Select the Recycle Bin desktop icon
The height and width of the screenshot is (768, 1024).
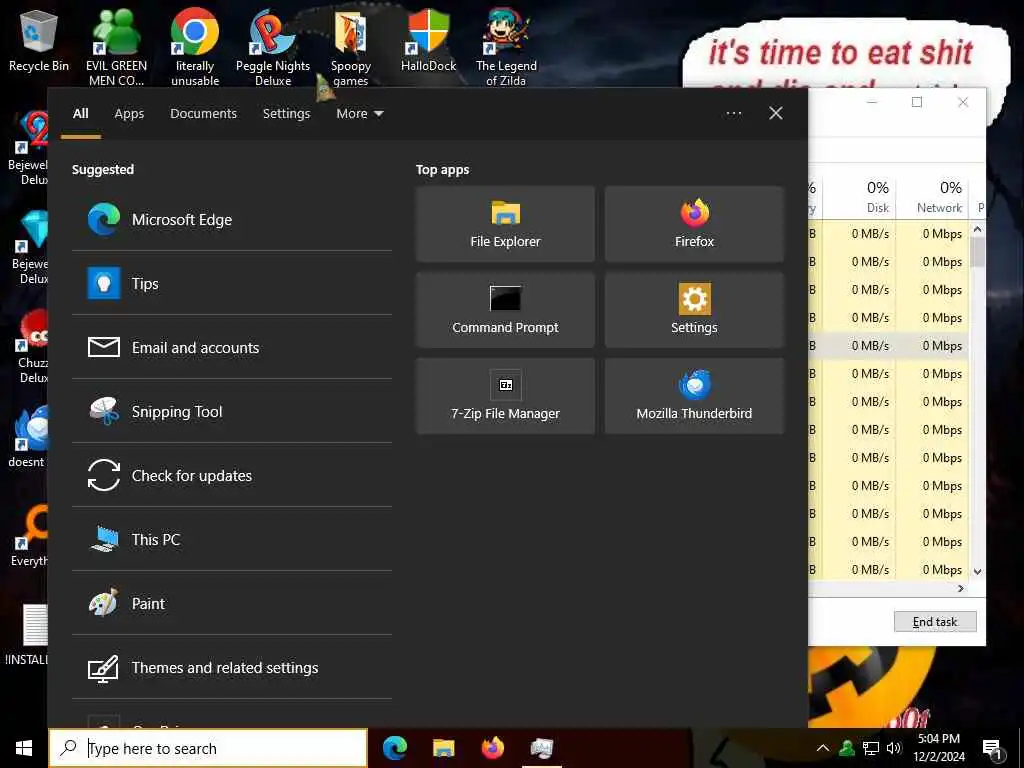[x=39, y=40]
